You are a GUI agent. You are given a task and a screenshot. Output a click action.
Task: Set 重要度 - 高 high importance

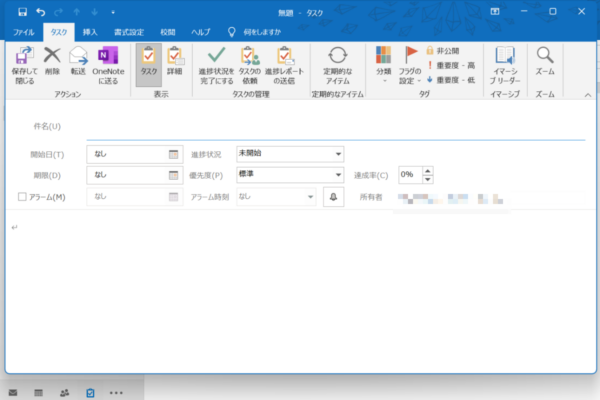click(450, 65)
